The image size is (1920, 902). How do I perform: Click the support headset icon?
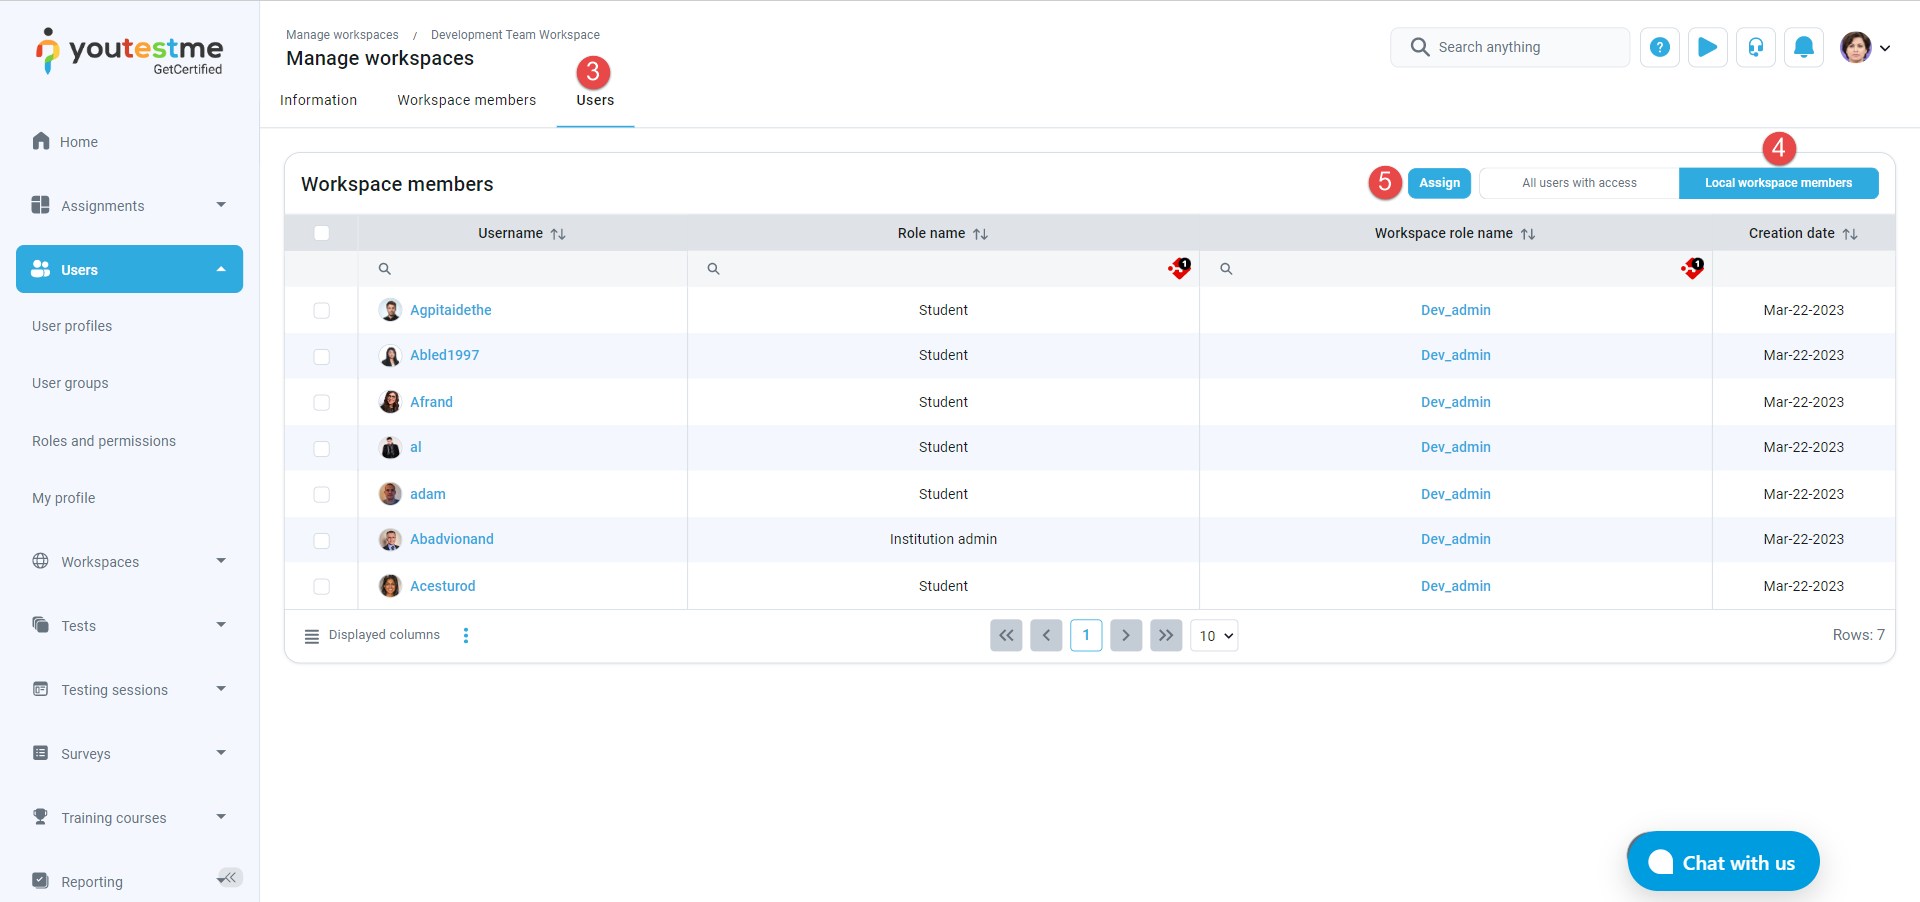[x=1755, y=47]
